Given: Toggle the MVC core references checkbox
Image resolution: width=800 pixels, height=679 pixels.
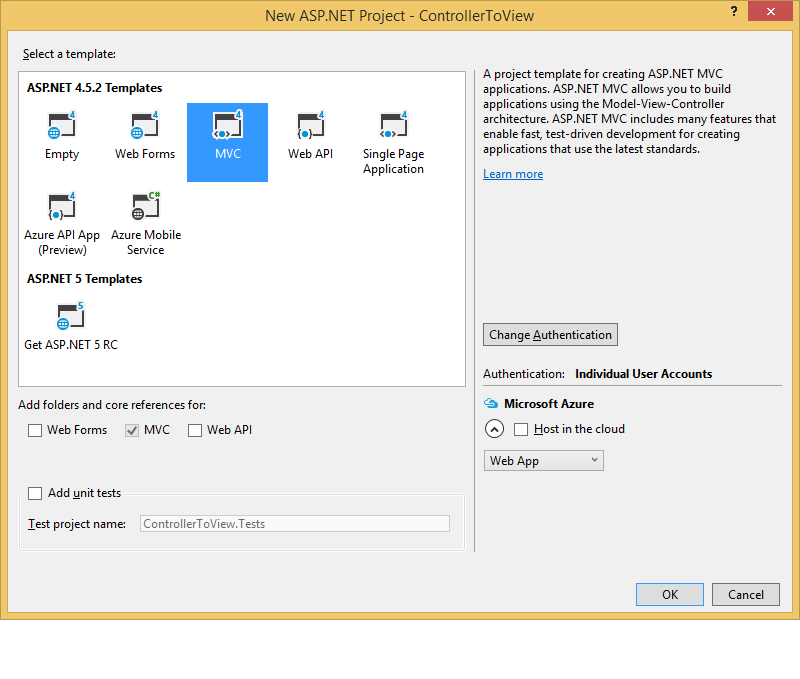Looking at the screenshot, I should pos(132,431).
